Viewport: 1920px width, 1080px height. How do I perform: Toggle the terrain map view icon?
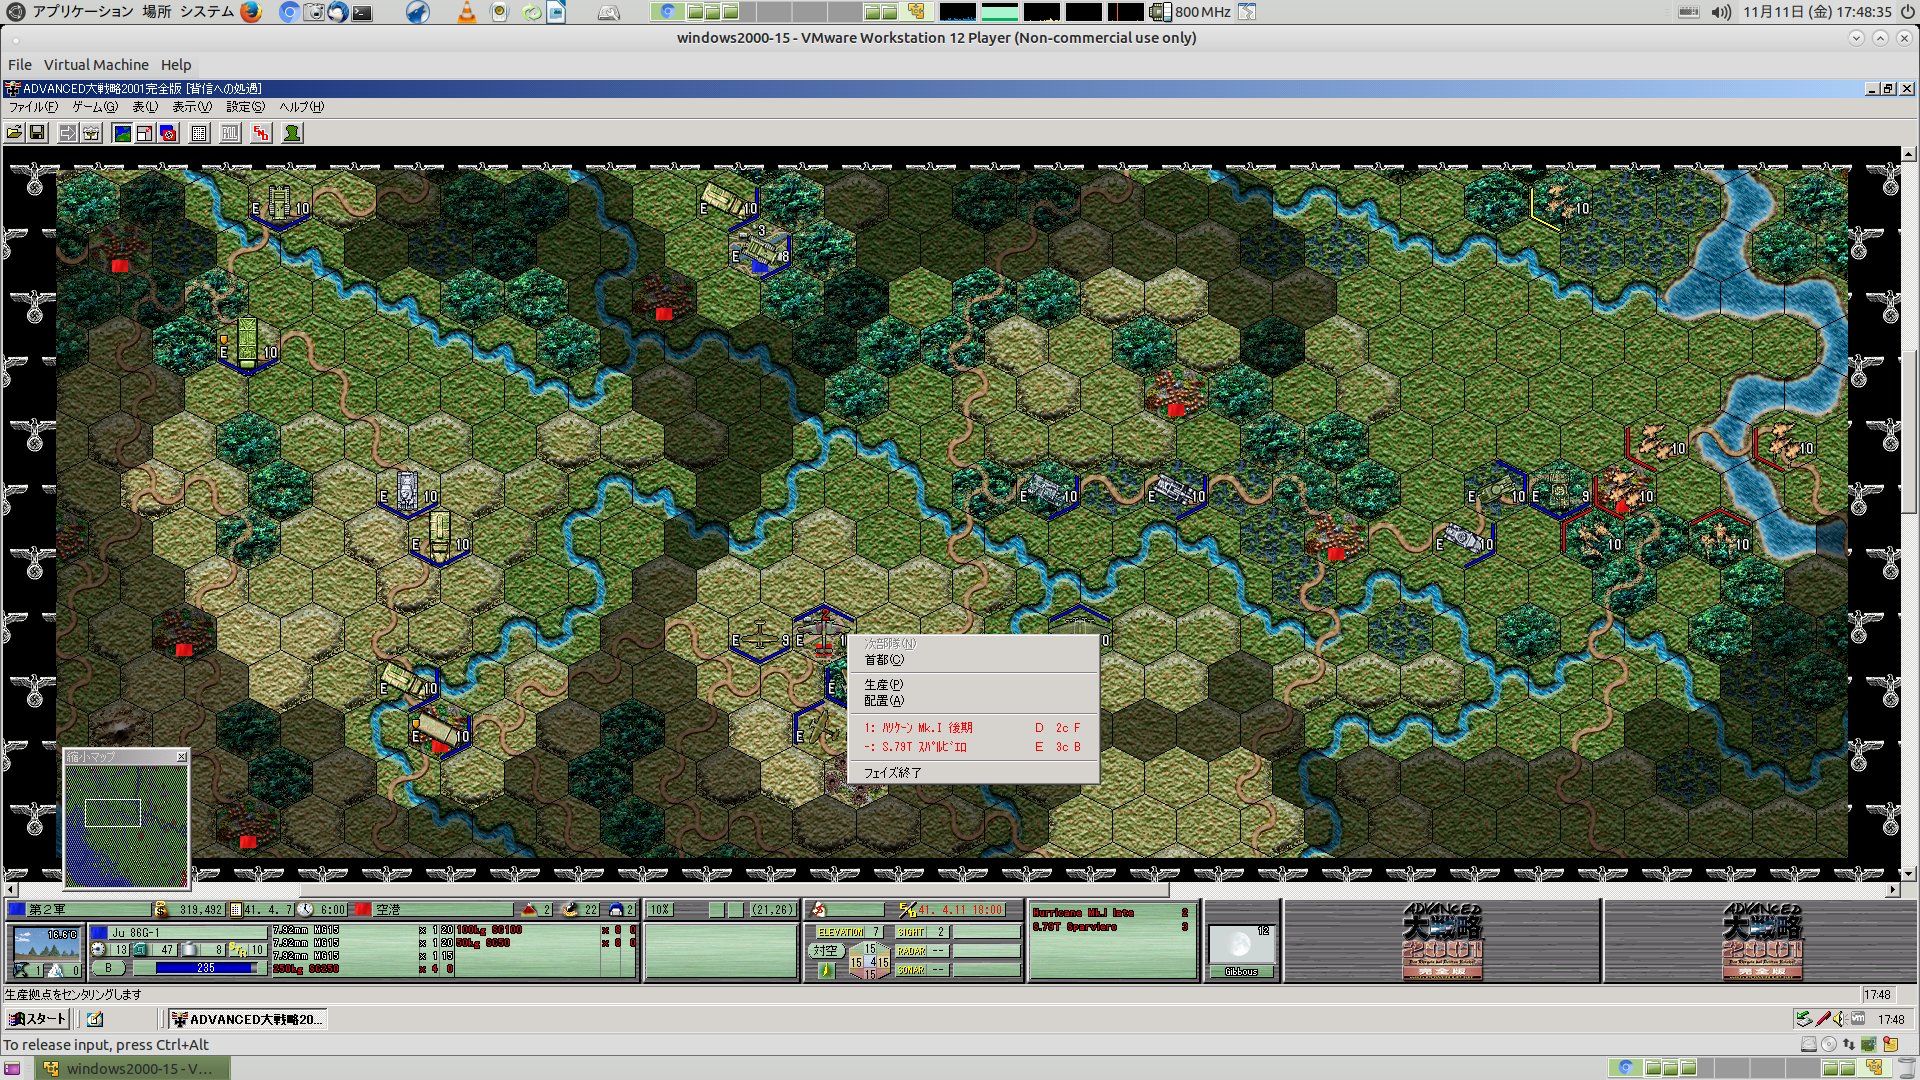pos(122,133)
